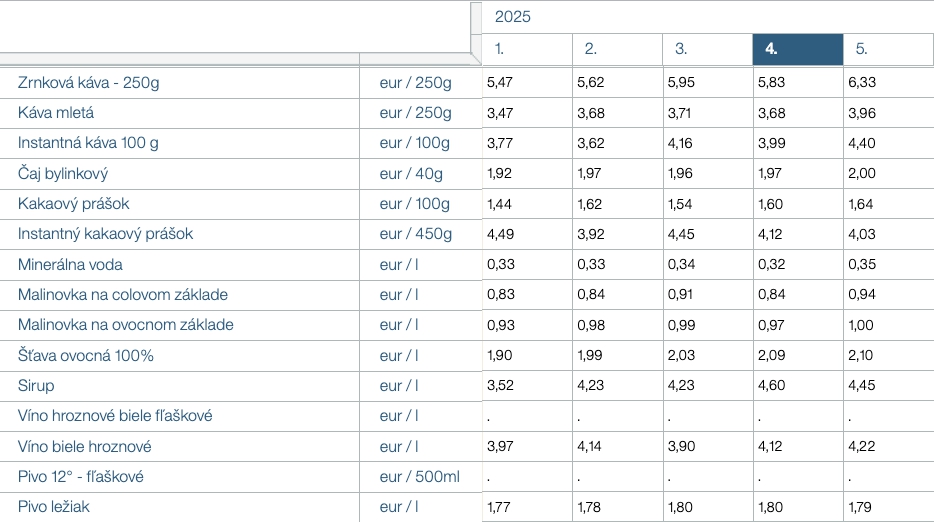Click the 2025 year header
The width and height of the screenshot is (934, 522).
coord(513,17)
